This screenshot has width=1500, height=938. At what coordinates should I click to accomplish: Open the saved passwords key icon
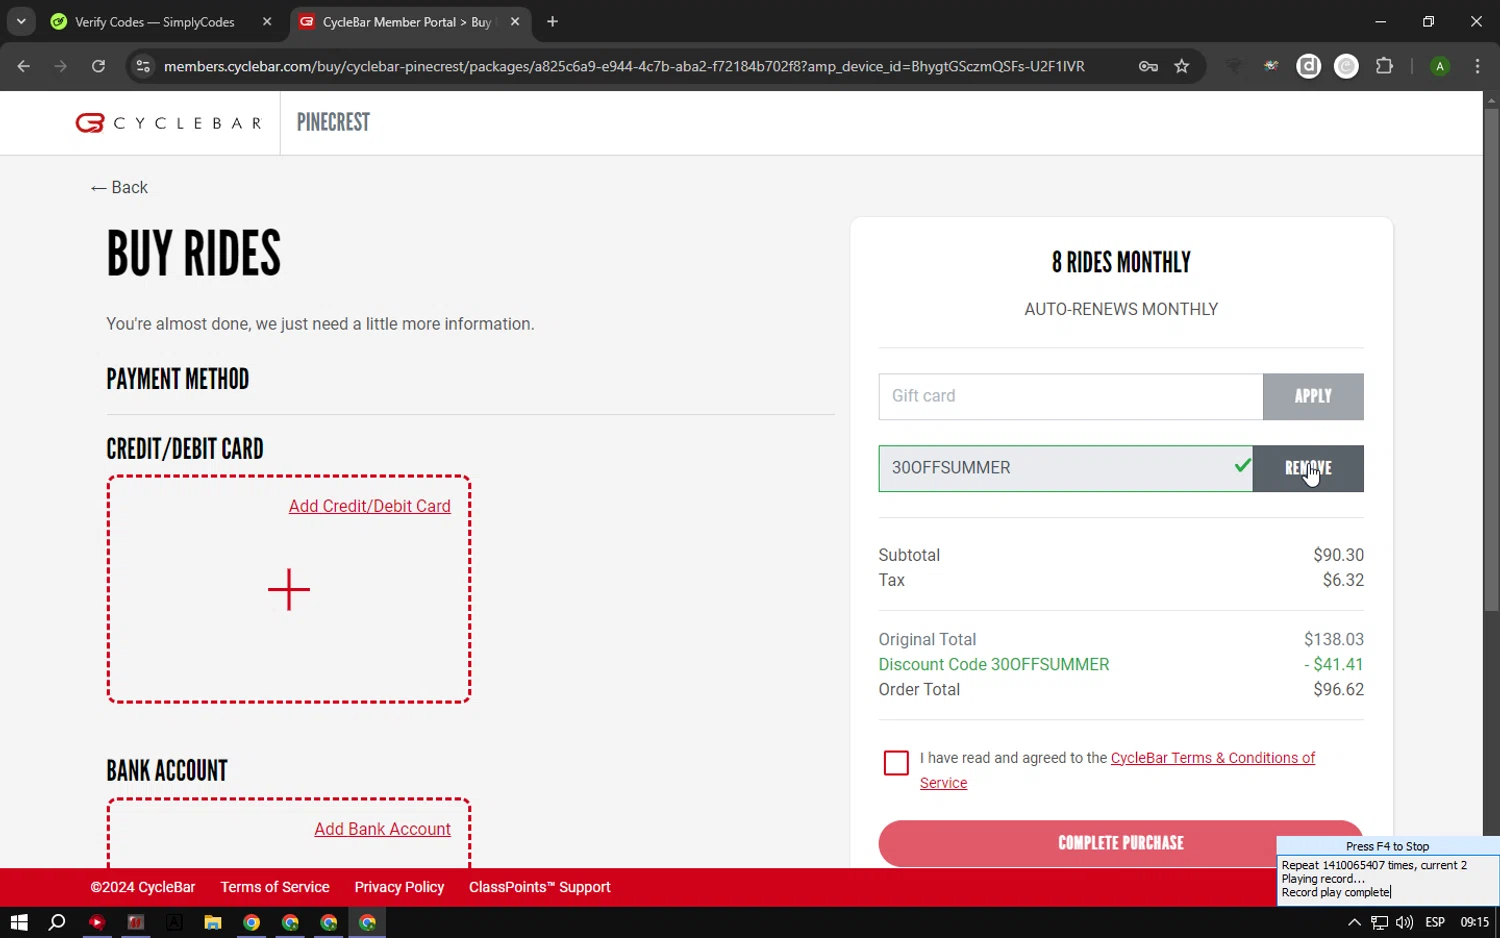click(x=1148, y=66)
